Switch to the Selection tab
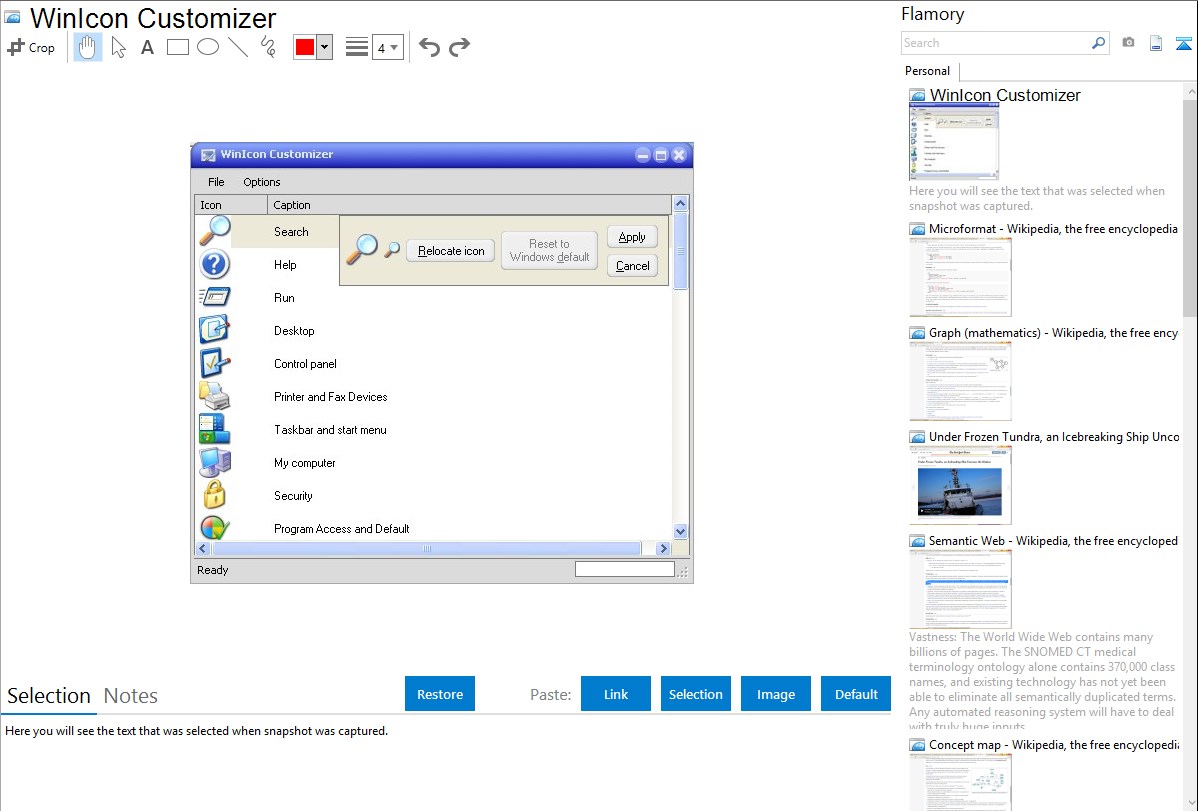Screen dimensions: 1198x811 [x=49, y=696]
